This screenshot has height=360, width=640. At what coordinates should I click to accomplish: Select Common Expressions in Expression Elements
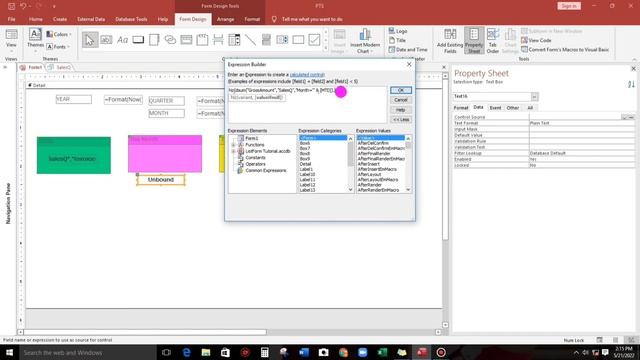[x=266, y=171]
